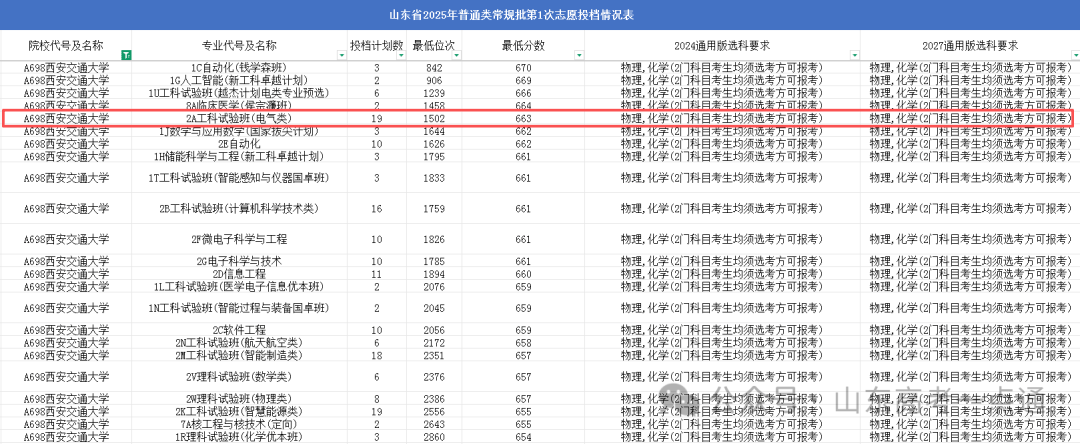Select the 1C自动化(钱学森班) cell
Viewport: 1080px width, 444px height.
click(x=239, y=67)
